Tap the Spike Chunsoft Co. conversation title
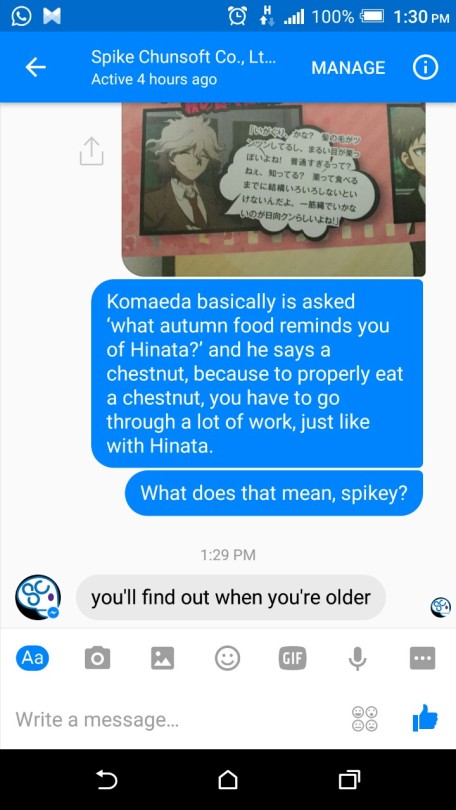Screen dimensions: 456x810 tap(183, 57)
